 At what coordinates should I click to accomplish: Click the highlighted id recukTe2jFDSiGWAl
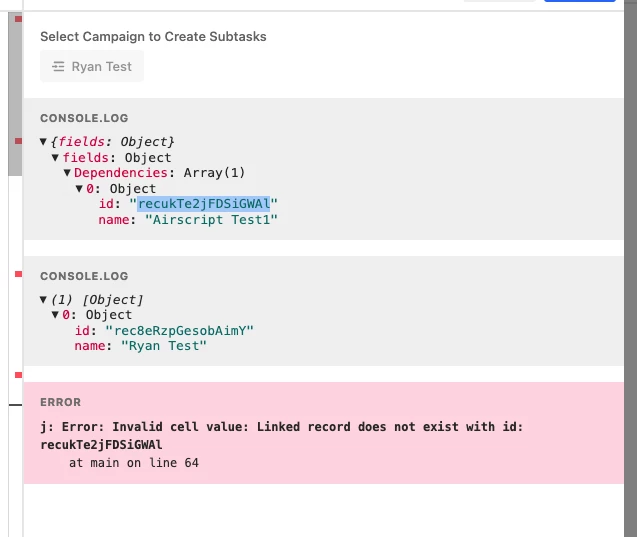[204, 204]
